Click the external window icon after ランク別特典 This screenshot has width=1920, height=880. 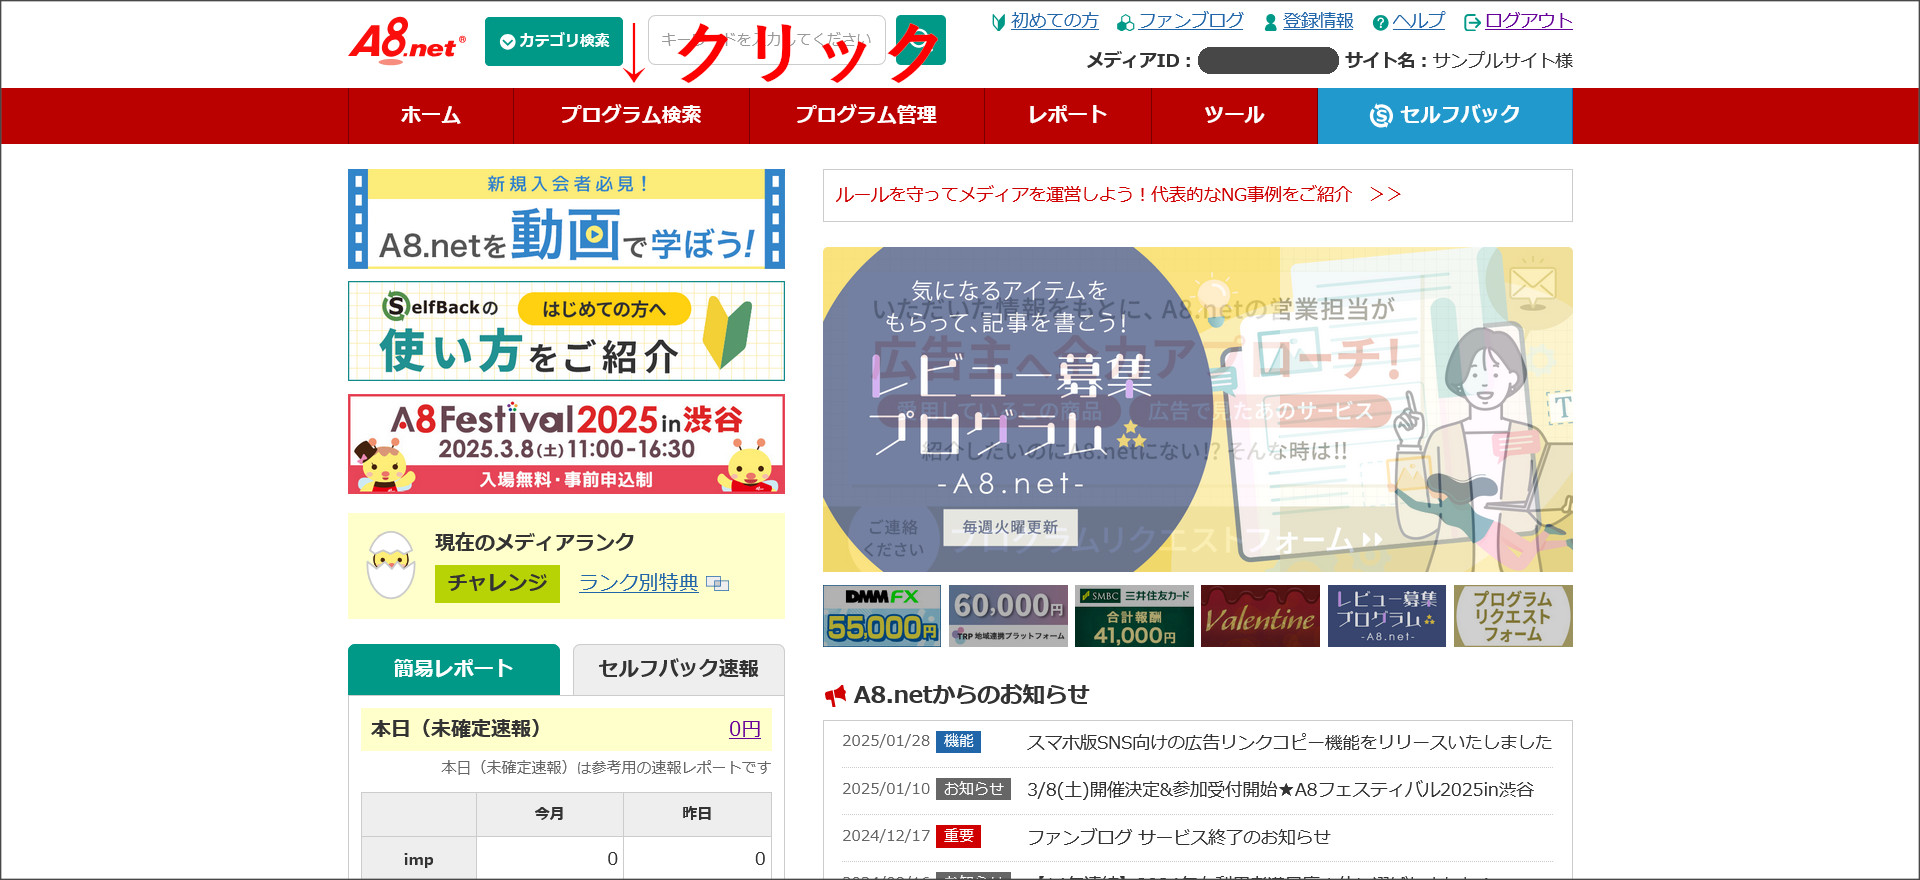(x=718, y=583)
